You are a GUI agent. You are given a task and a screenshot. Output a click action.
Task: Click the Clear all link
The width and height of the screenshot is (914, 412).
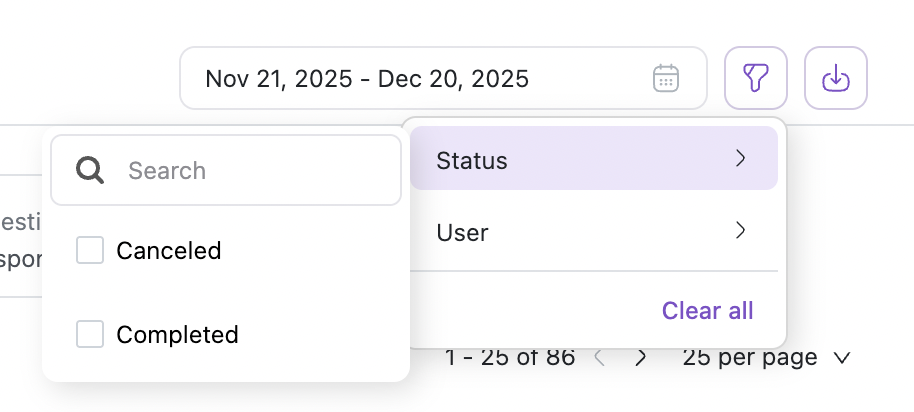coord(707,310)
